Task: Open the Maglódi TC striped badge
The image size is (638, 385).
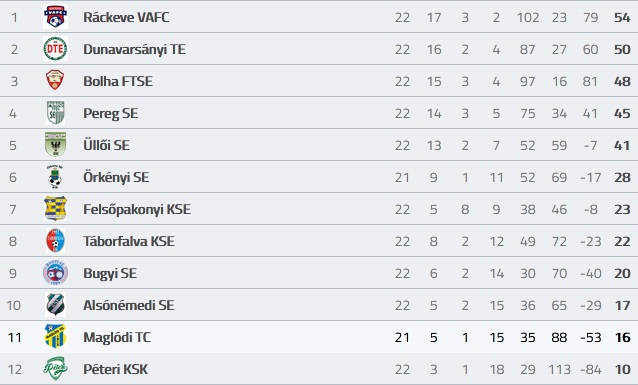Action: (x=55, y=337)
